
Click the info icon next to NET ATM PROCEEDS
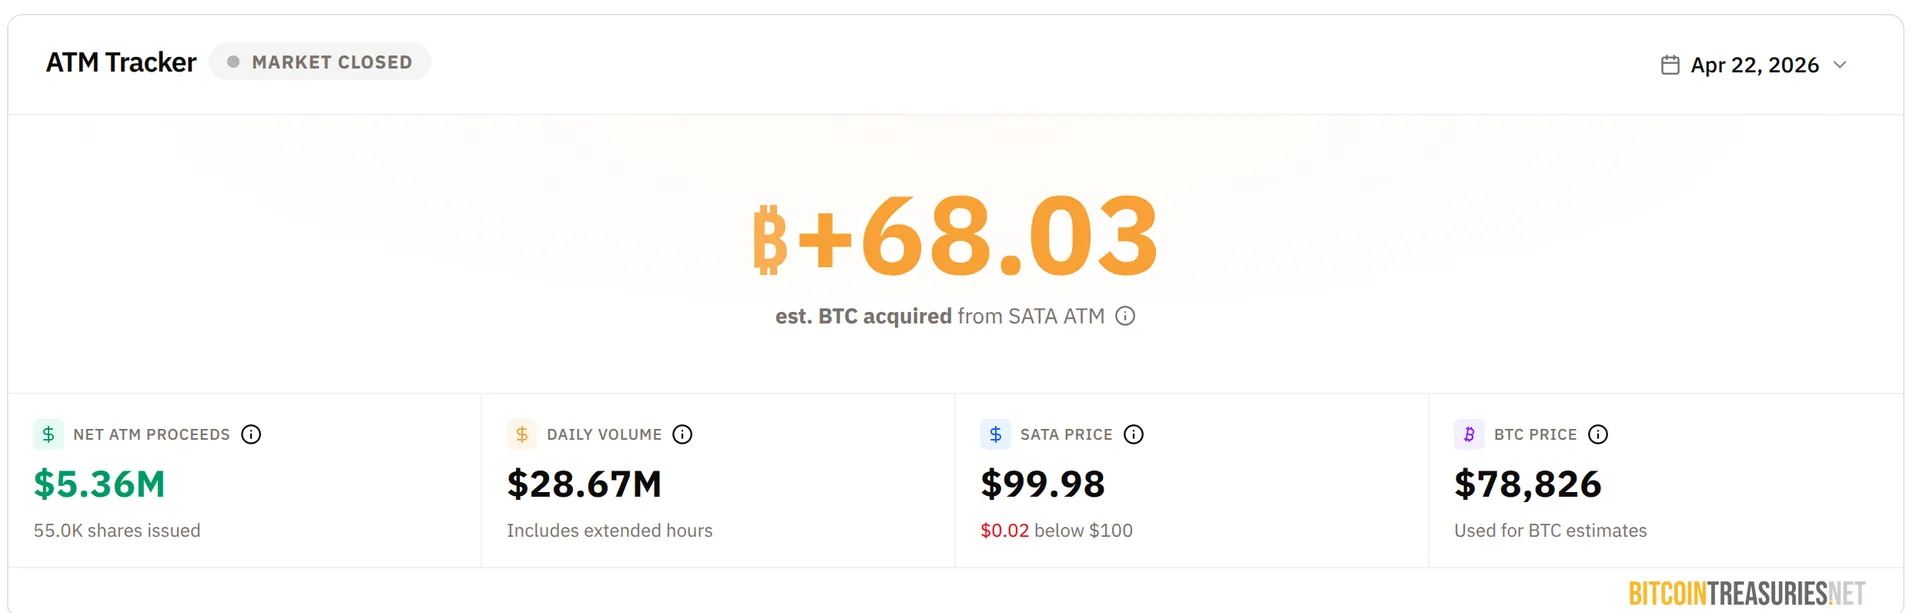pyautogui.click(x=252, y=434)
